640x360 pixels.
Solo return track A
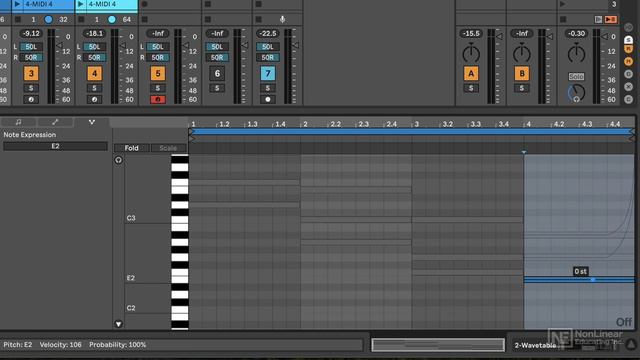coord(471,88)
